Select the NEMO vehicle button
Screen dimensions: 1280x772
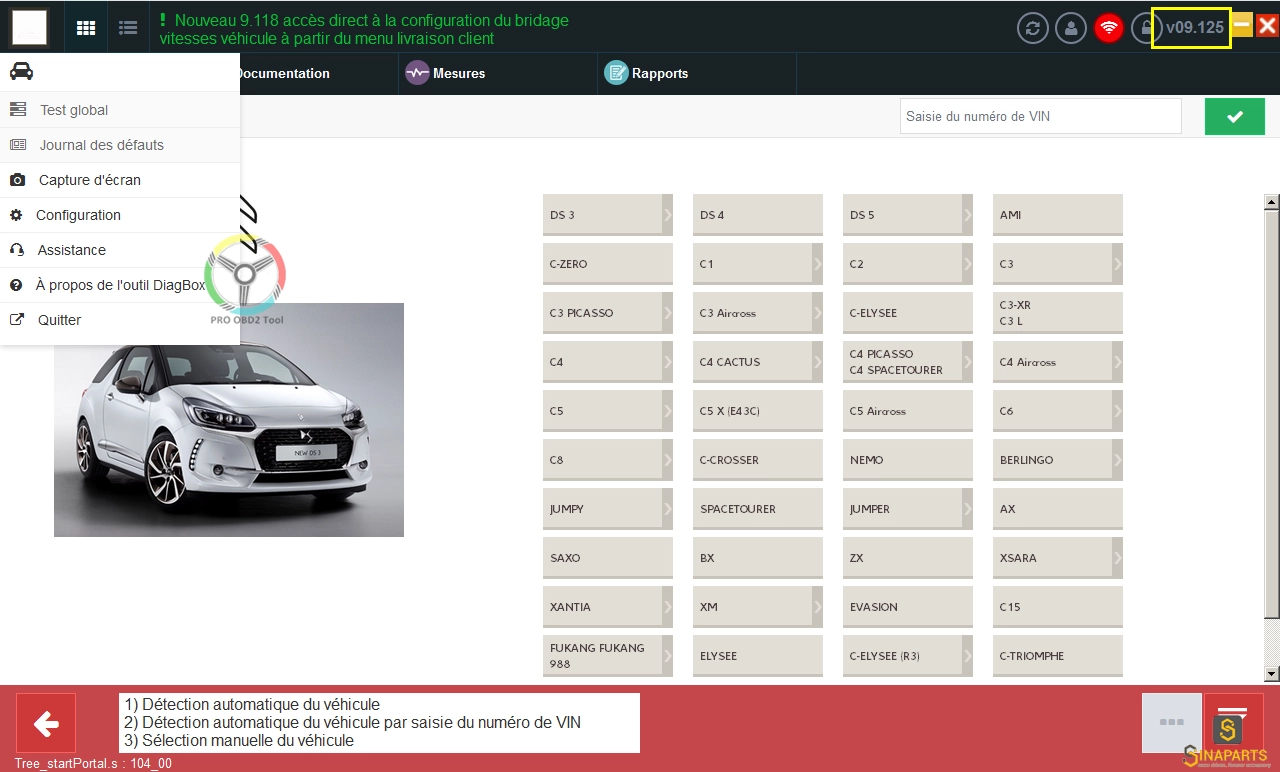coord(908,460)
